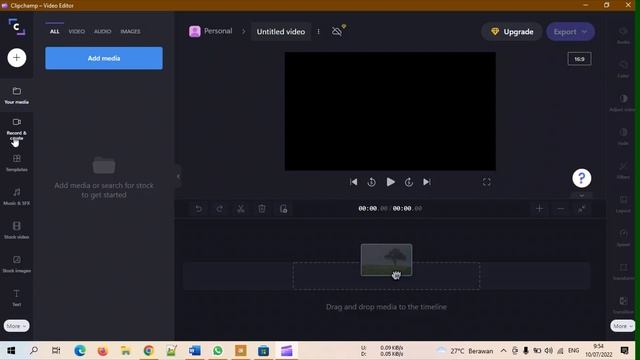Click the tree thumbnail over the timeline
Image resolution: width=640 pixels, height=360 pixels.
tap(386, 260)
